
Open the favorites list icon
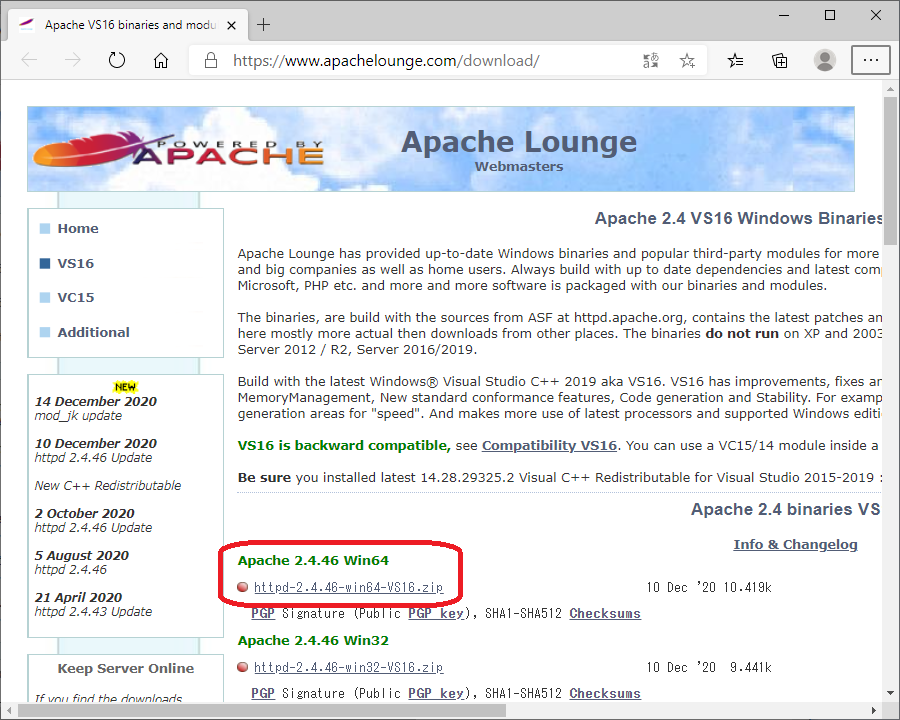(x=736, y=61)
